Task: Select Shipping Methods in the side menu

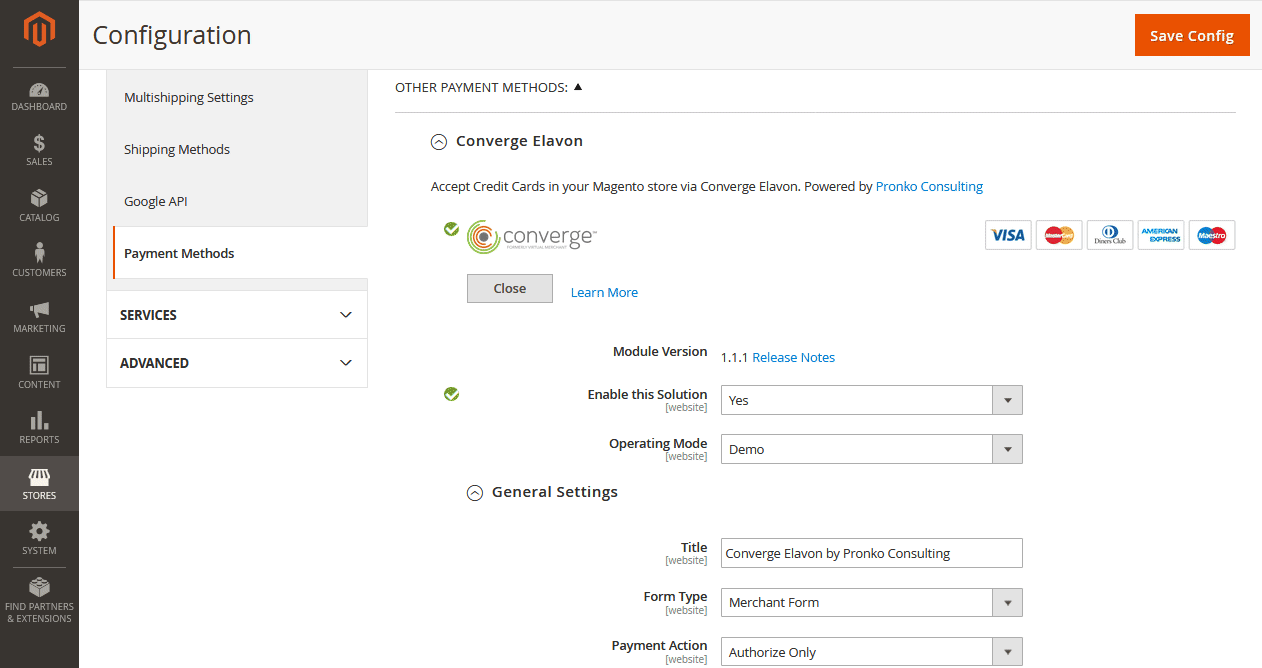Action: tap(177, 150)
